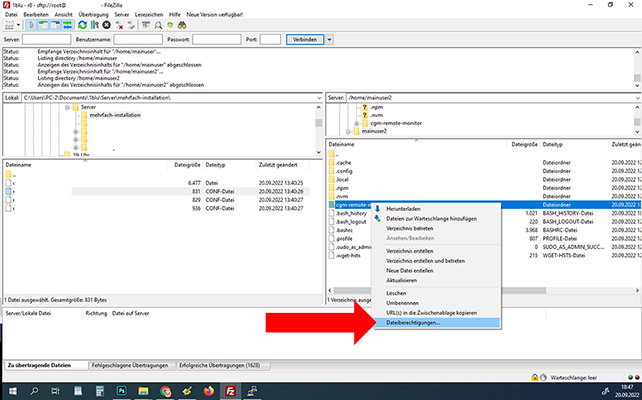
Task: Open Windows Start button
Action: click(12, 391)
